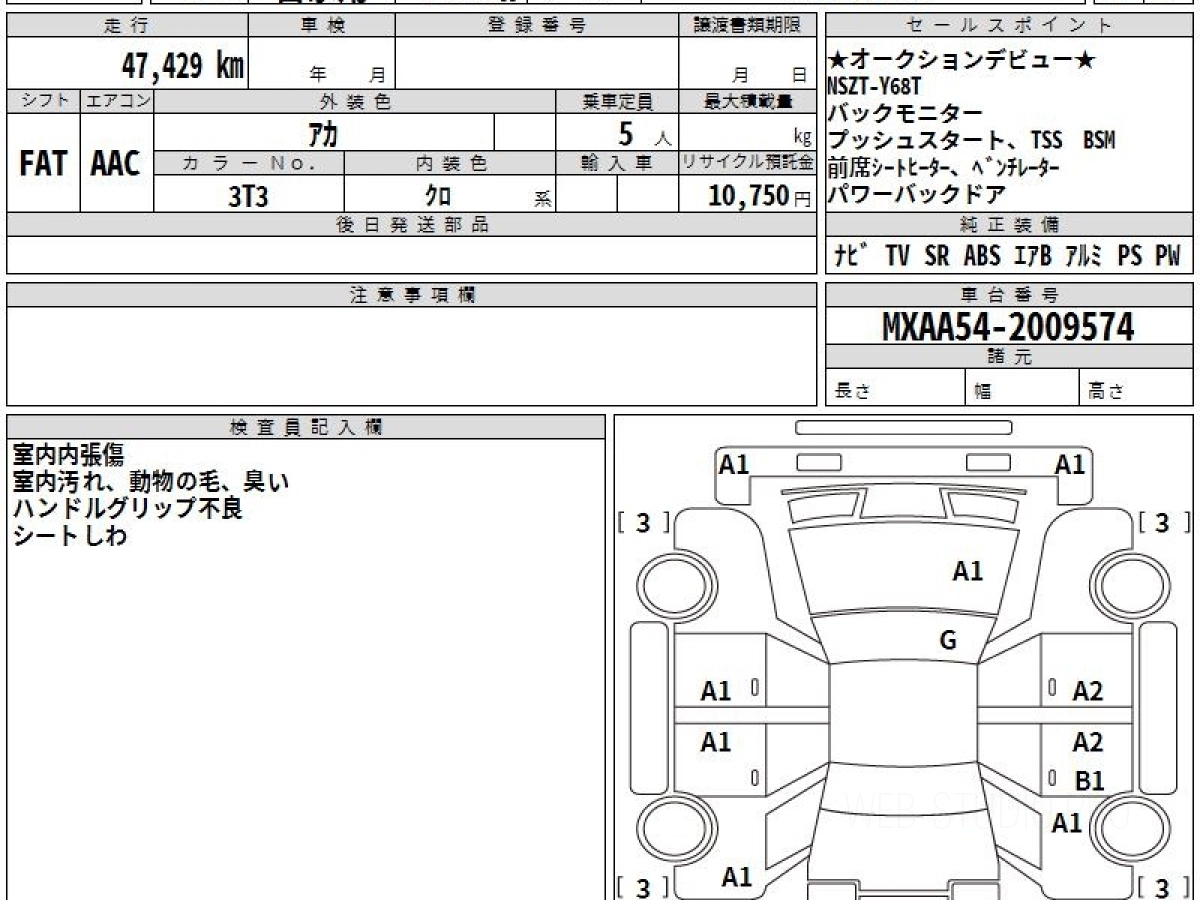Image resolution: width=1200 pixels, height=900 pixels.
Task: Click the 前席シートヒーター line
Action: tap(944, 167)
